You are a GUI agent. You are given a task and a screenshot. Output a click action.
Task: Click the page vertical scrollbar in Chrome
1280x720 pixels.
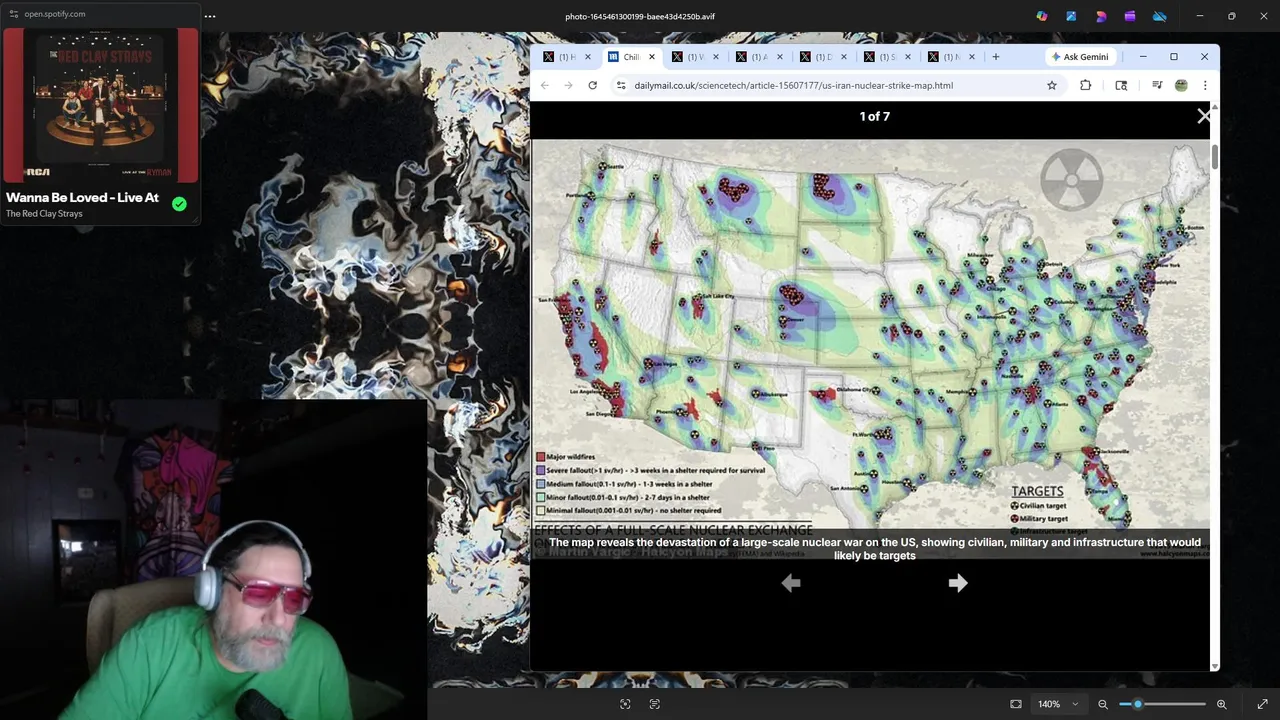pyautogui.click(x=1215, y=157)
